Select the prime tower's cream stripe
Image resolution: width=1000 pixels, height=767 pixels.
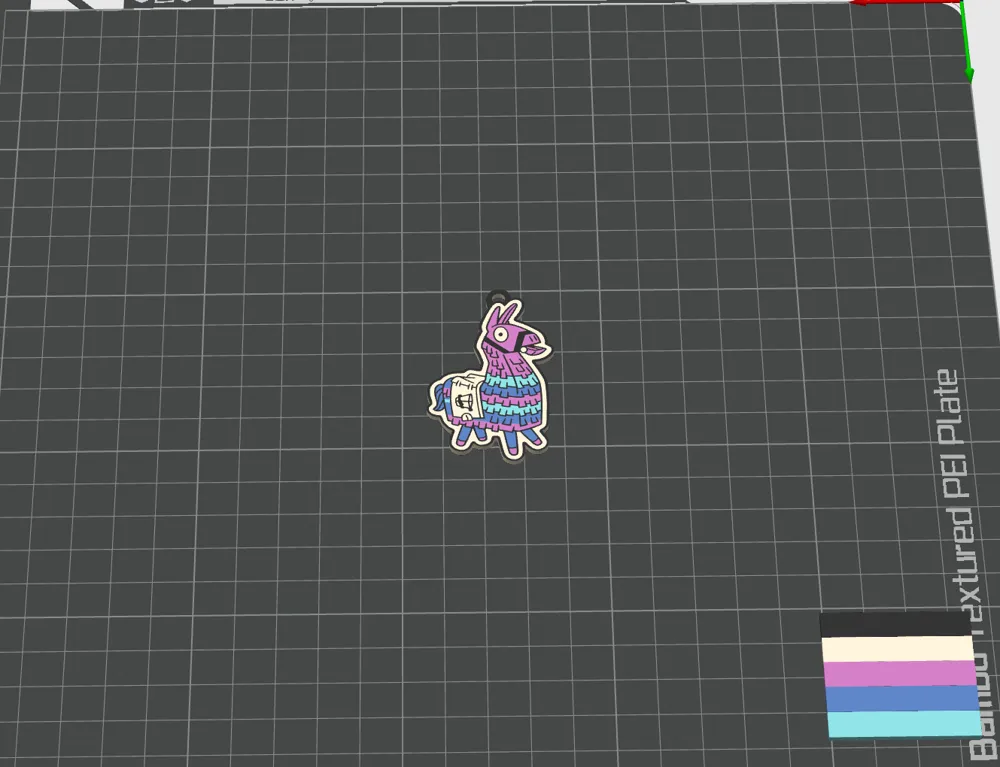(898, 649)
